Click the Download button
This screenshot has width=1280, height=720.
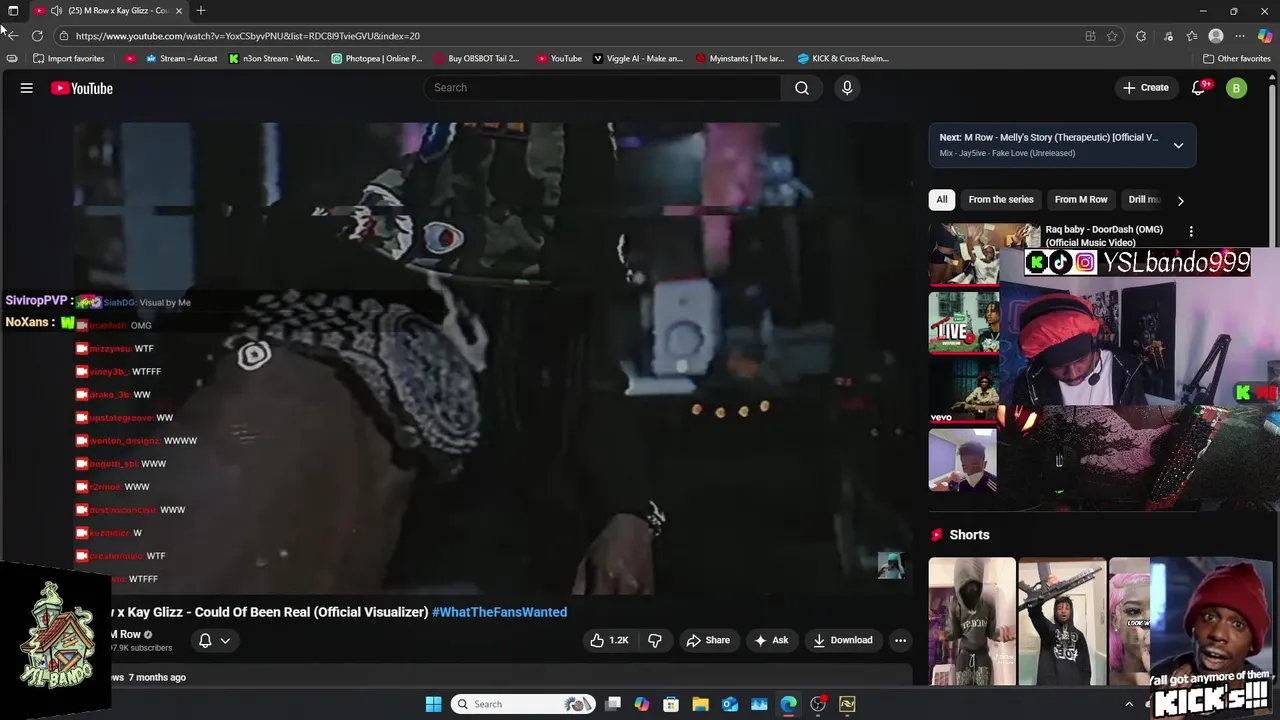tap(842, 640)
